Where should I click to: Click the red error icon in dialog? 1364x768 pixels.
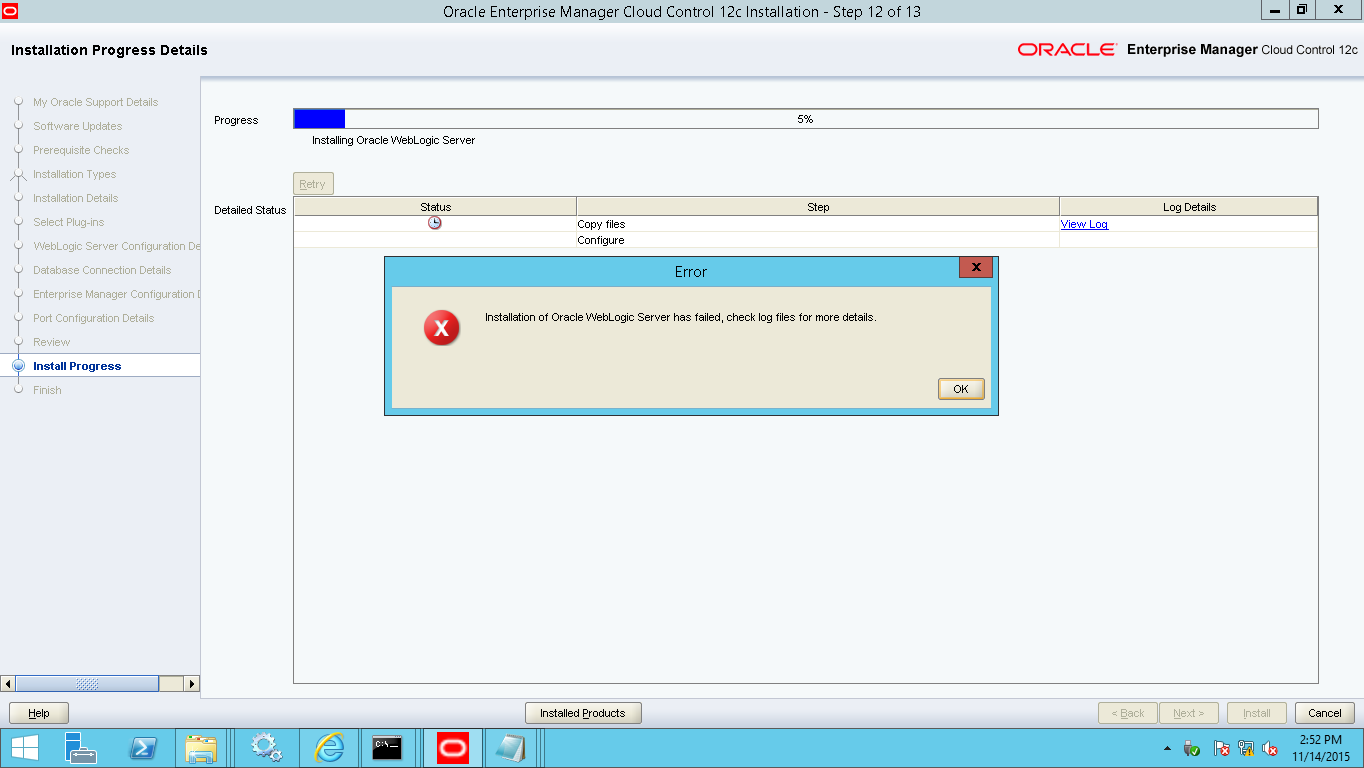442,328
